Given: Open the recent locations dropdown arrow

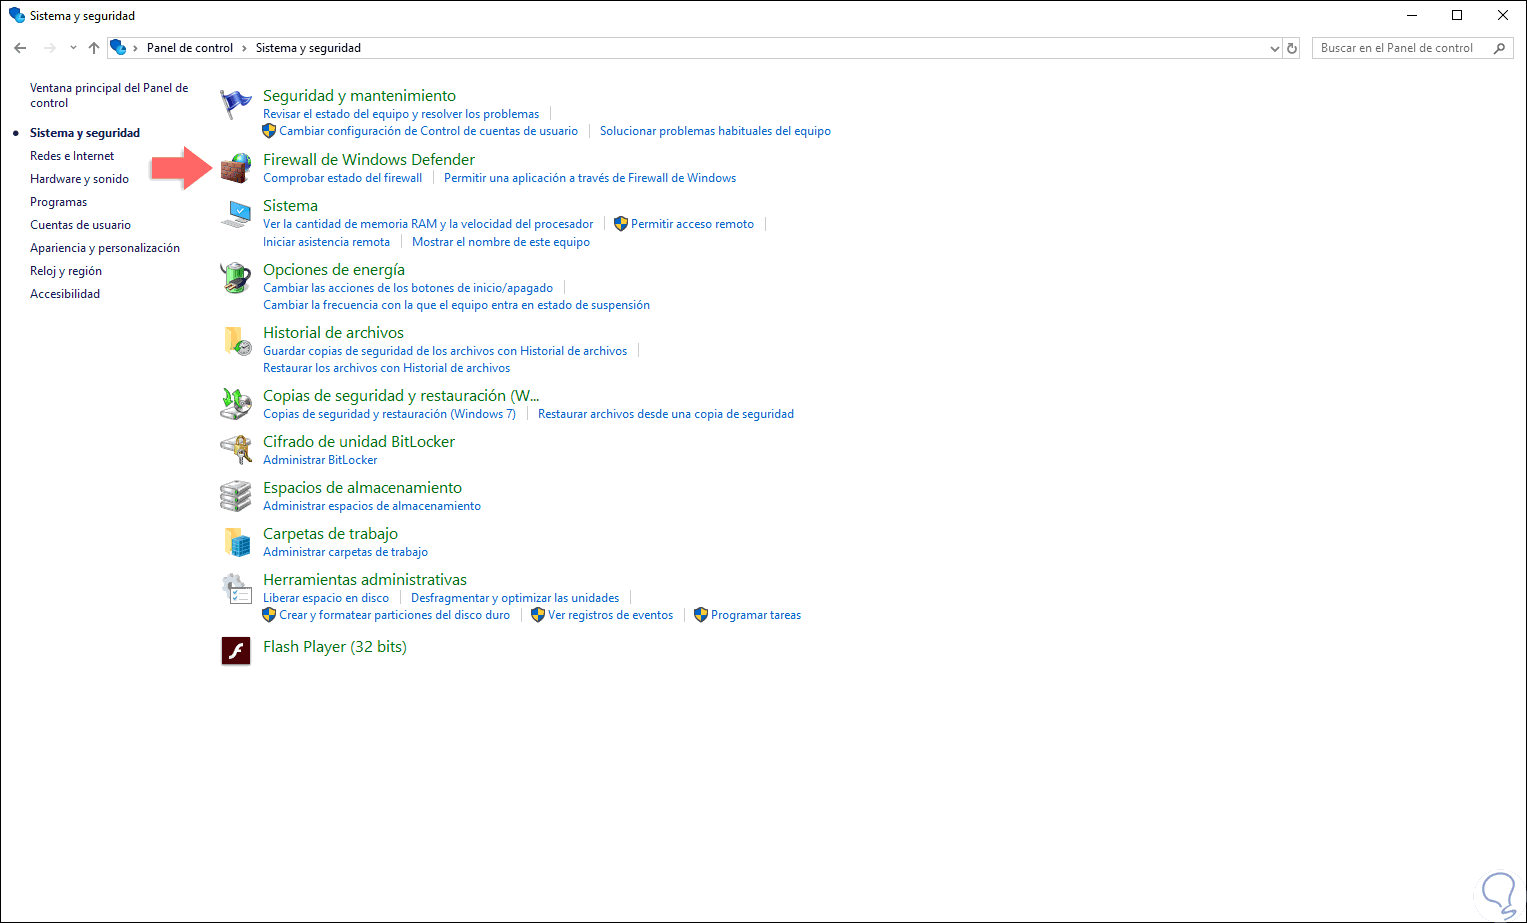Looking at the screenshot, I should click(73, 48).
